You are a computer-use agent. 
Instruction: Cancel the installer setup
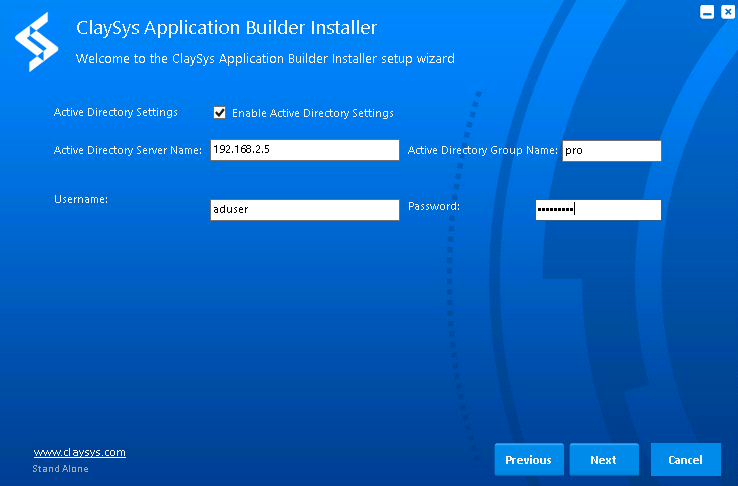686,460
